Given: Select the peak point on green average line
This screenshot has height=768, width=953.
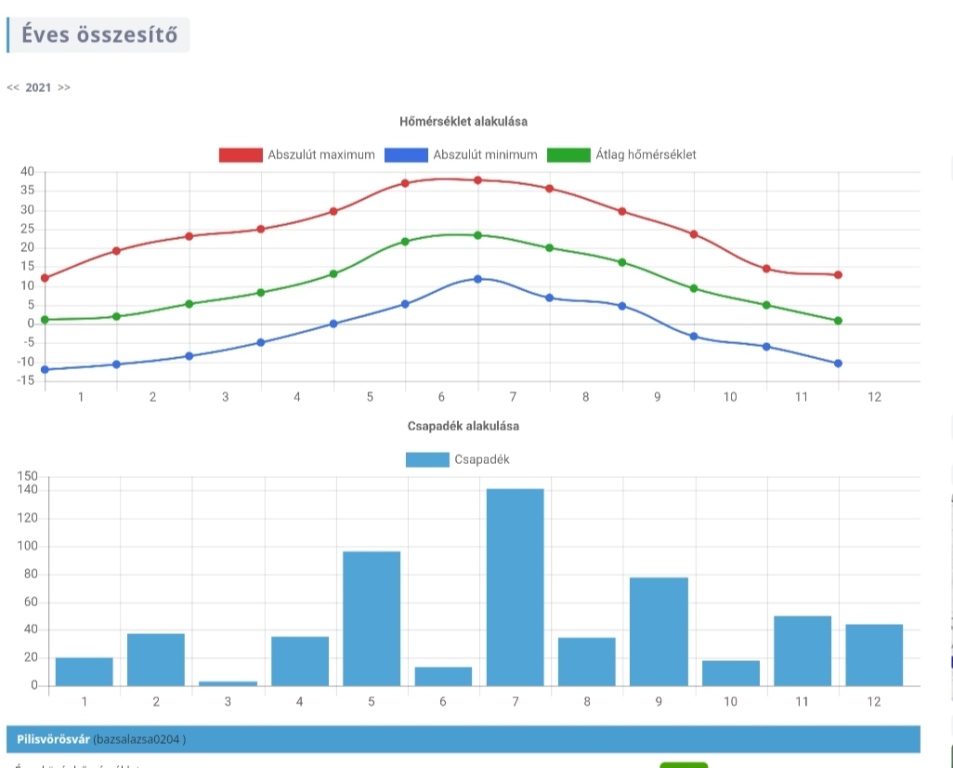Looking at the screenshot, I should tap(478, 235).
